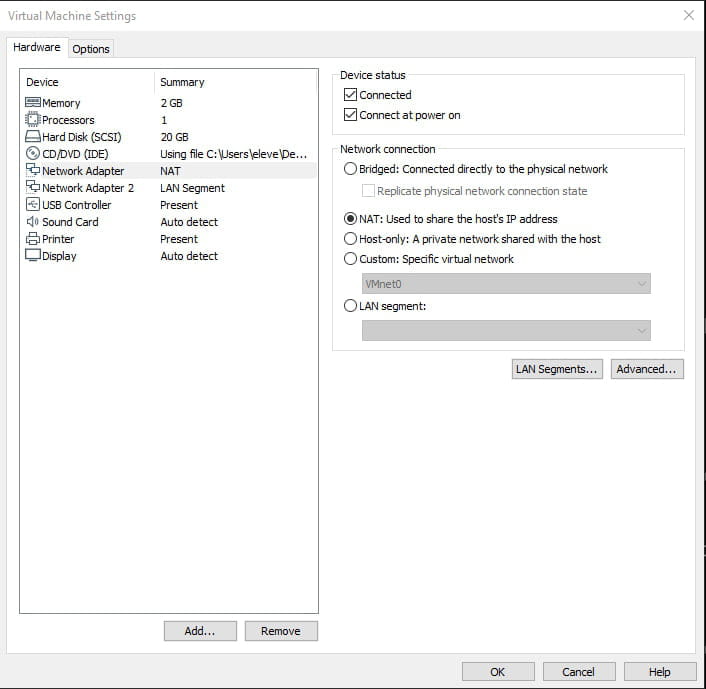Image resolution: width=706 pixels, height=689 pixels.
Task: Click the LAN Segment summary text
Action: pyautogui.click(x=192, y=188)
